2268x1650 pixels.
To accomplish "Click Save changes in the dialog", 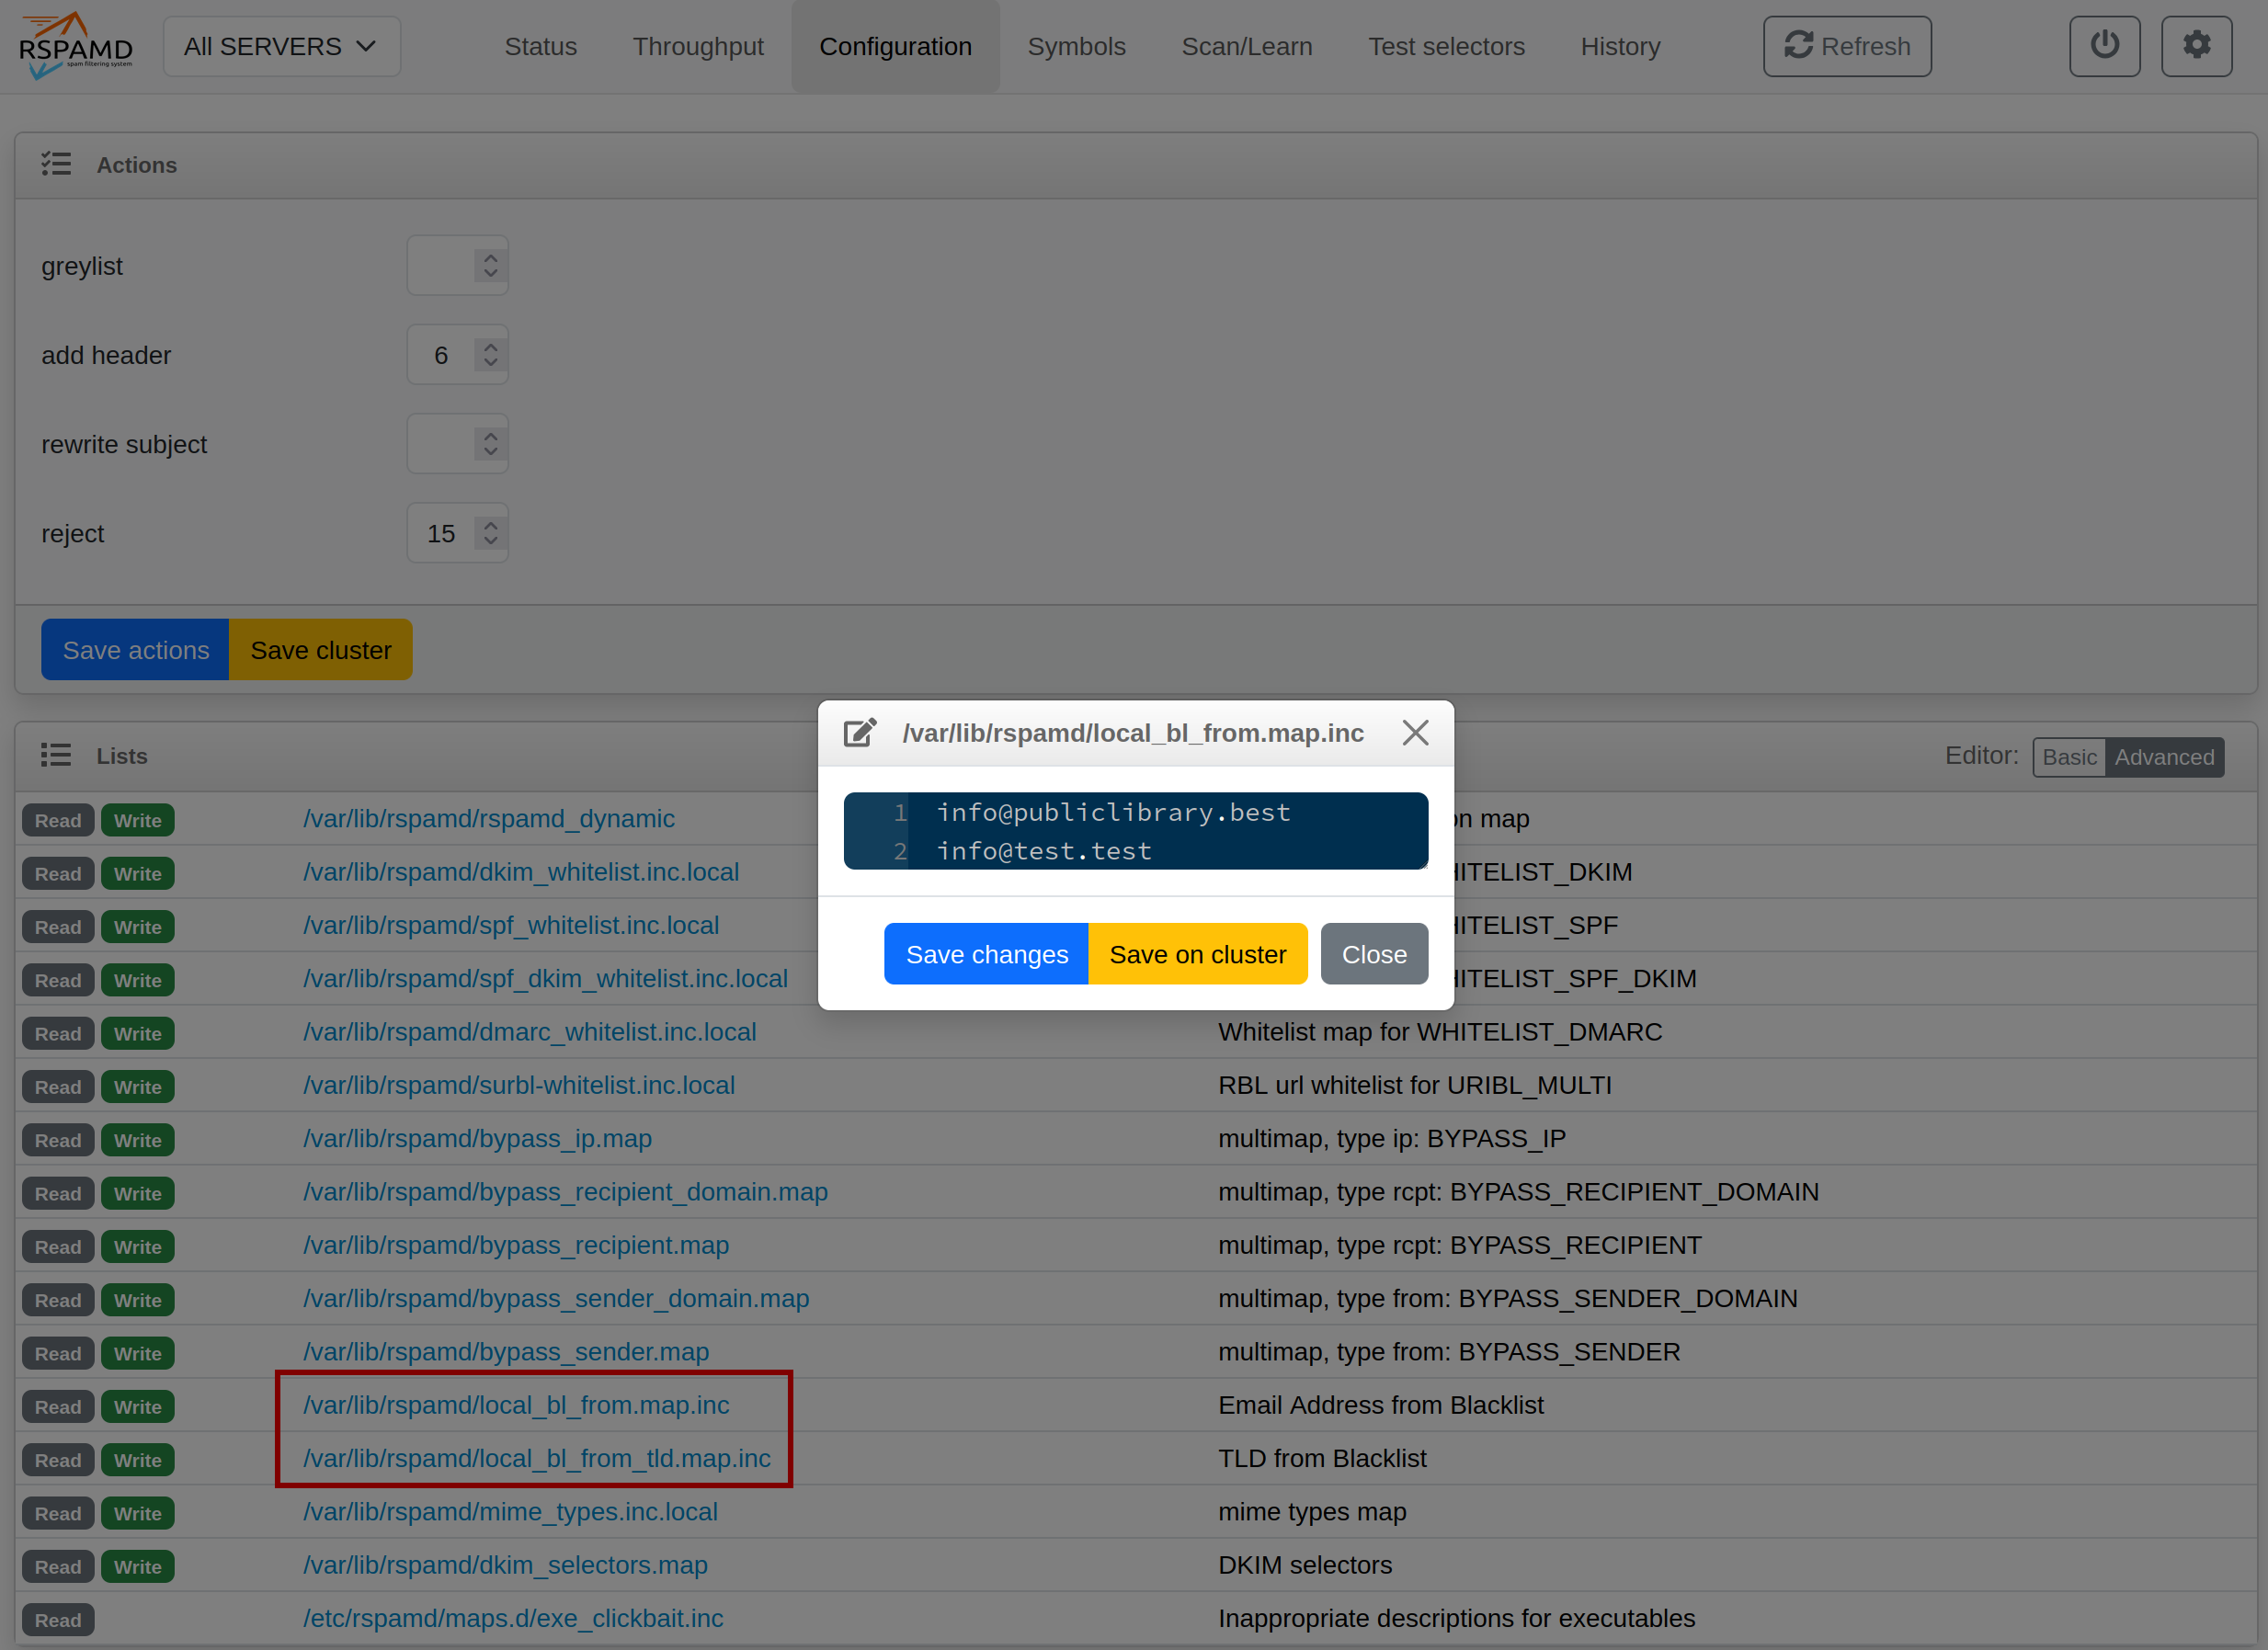I will pyautogui.click(x=986, y=954).
